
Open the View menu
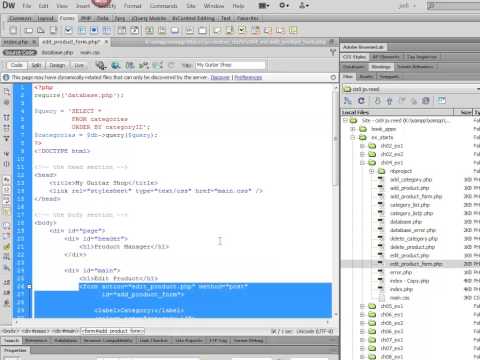[x=62, y=6]
